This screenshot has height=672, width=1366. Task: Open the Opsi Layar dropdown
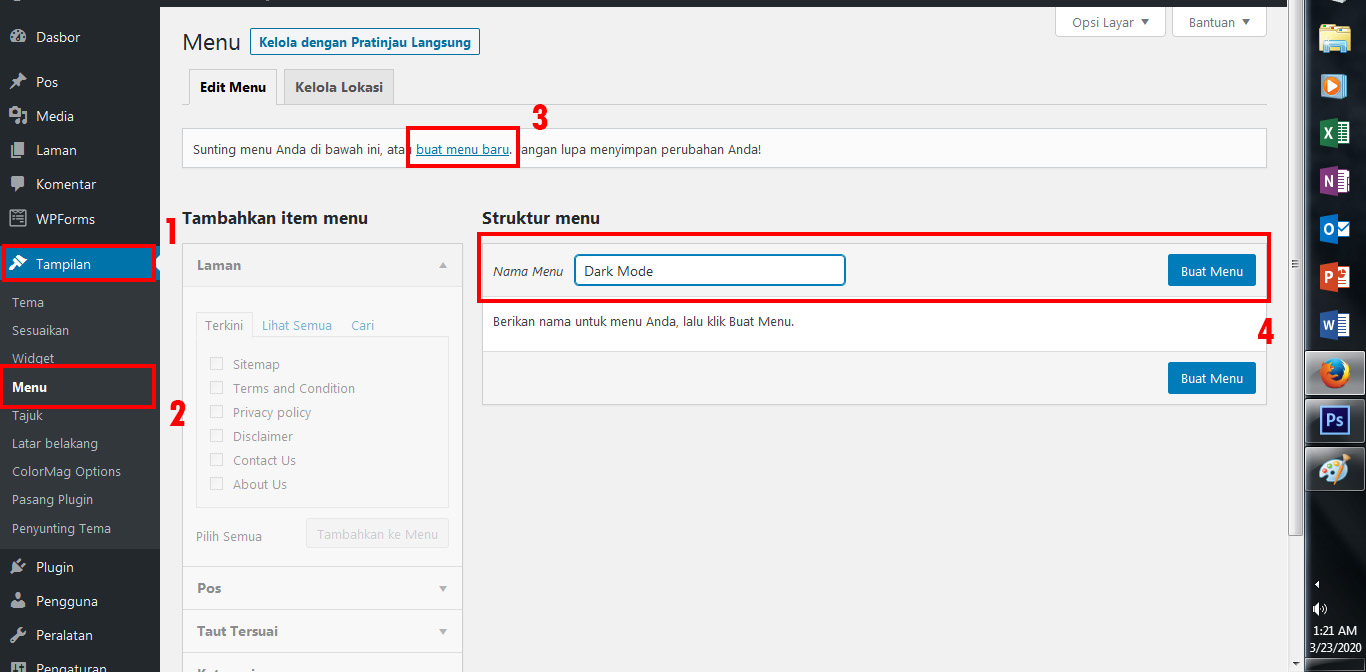tap(1110, 22)
